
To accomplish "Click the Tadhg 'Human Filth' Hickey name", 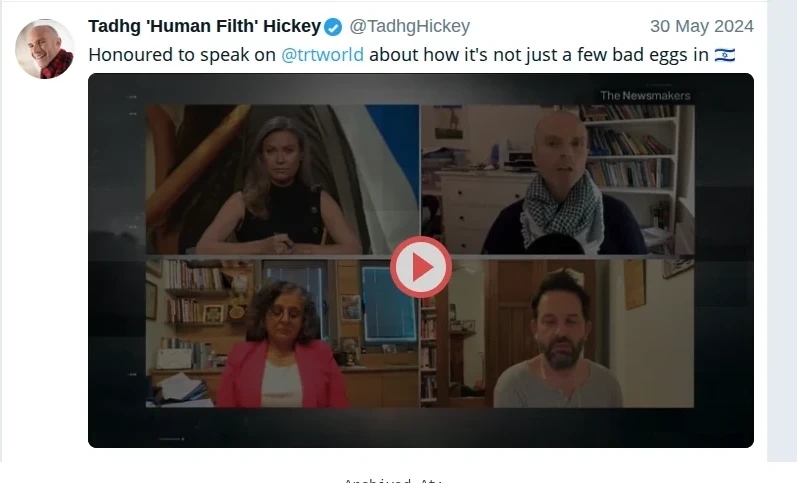I will coord(204,26).
